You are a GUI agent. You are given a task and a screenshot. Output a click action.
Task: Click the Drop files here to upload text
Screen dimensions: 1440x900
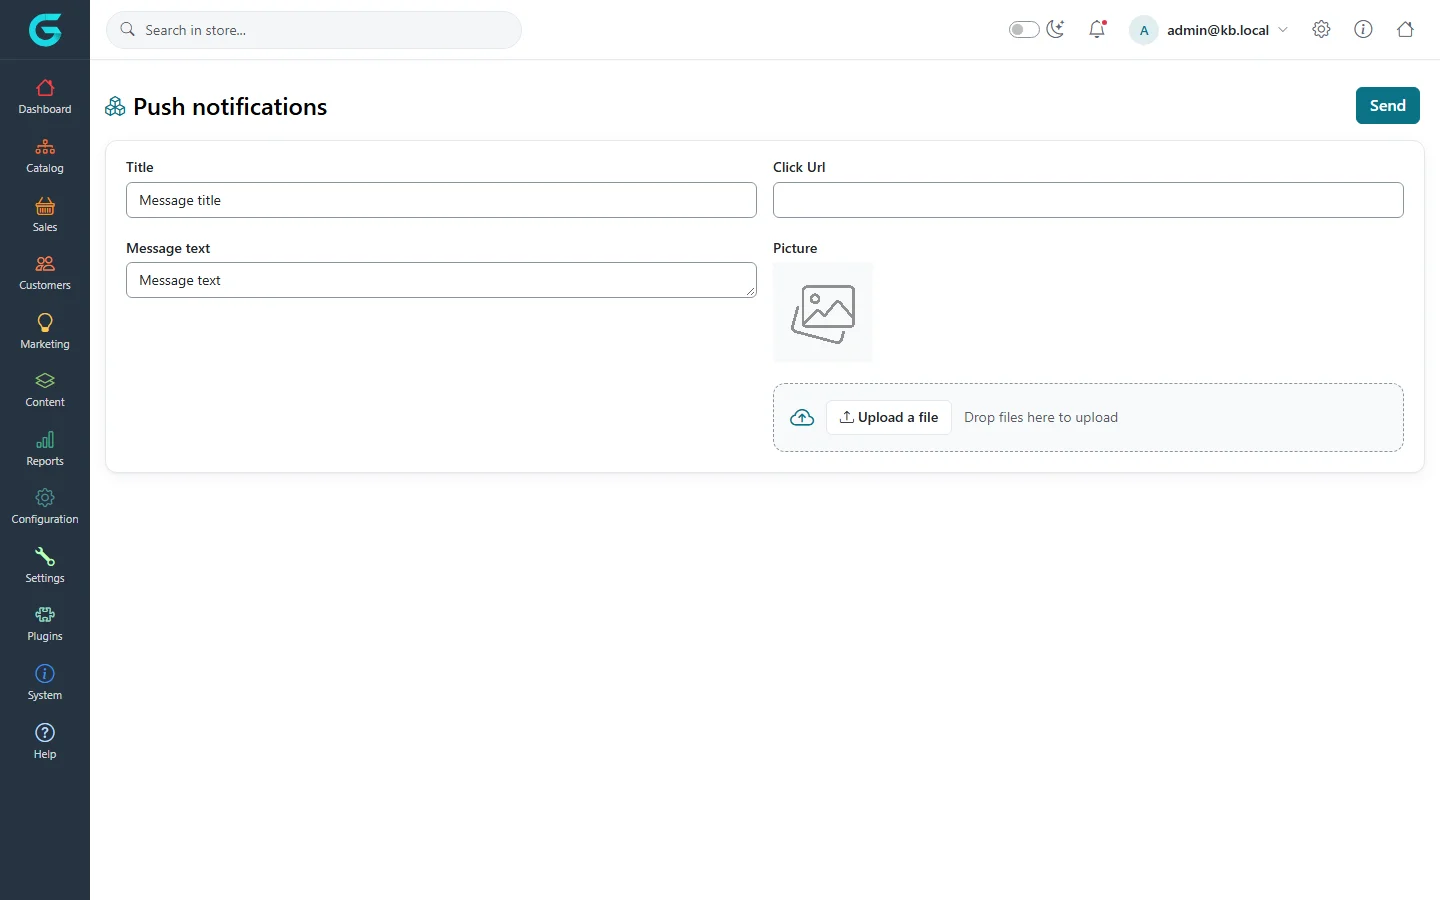pyautogui.click(x=1041, y=418)
